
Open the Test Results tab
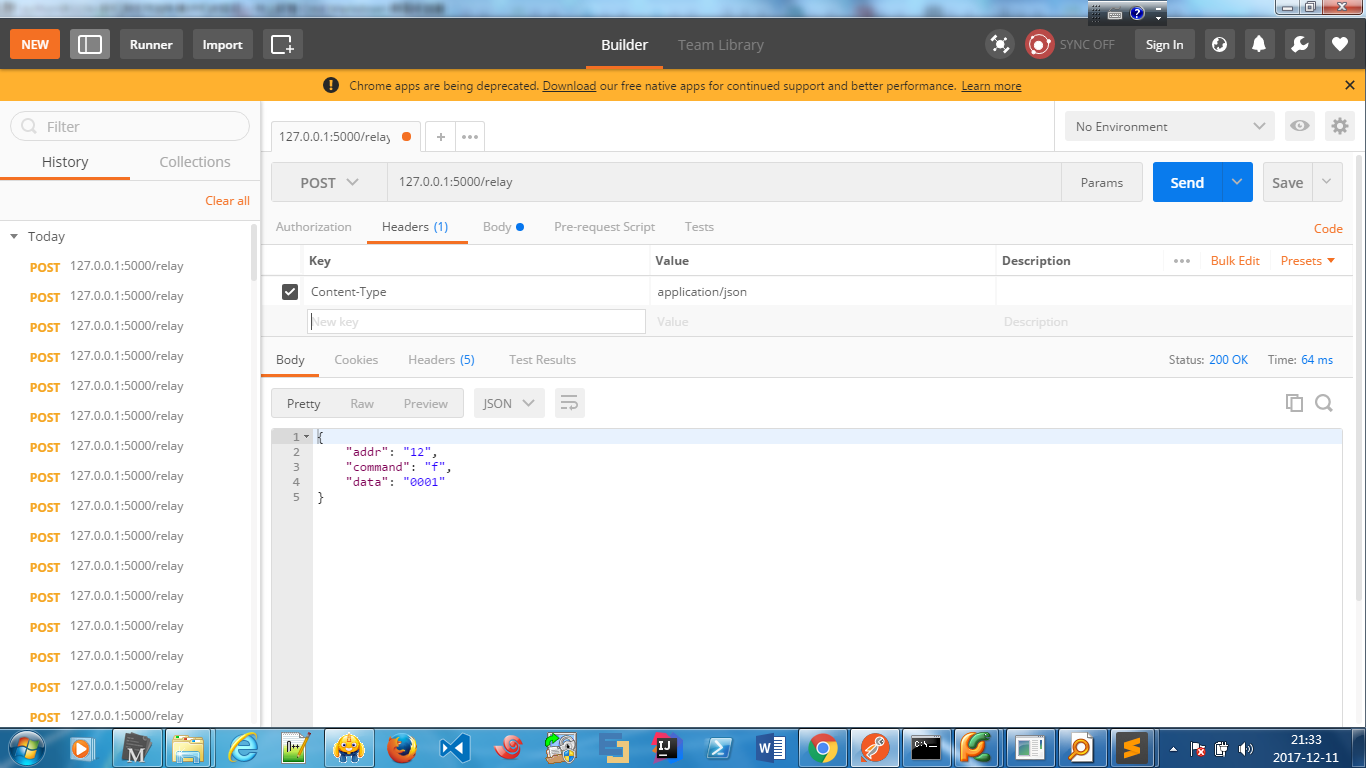542,360
